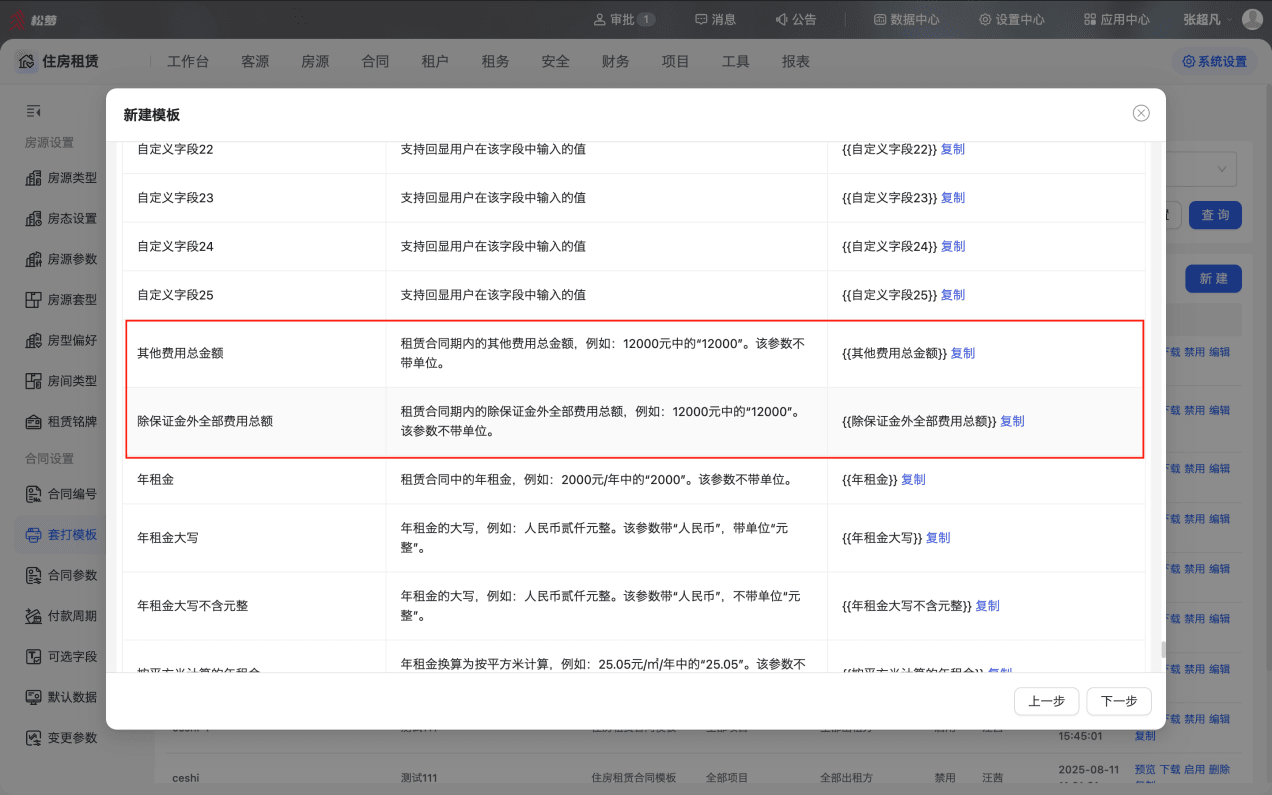The height and width of the screenshot is (795, 1272).
Task: Open 公告 announcements in top bar
Action: click(796, 19)
